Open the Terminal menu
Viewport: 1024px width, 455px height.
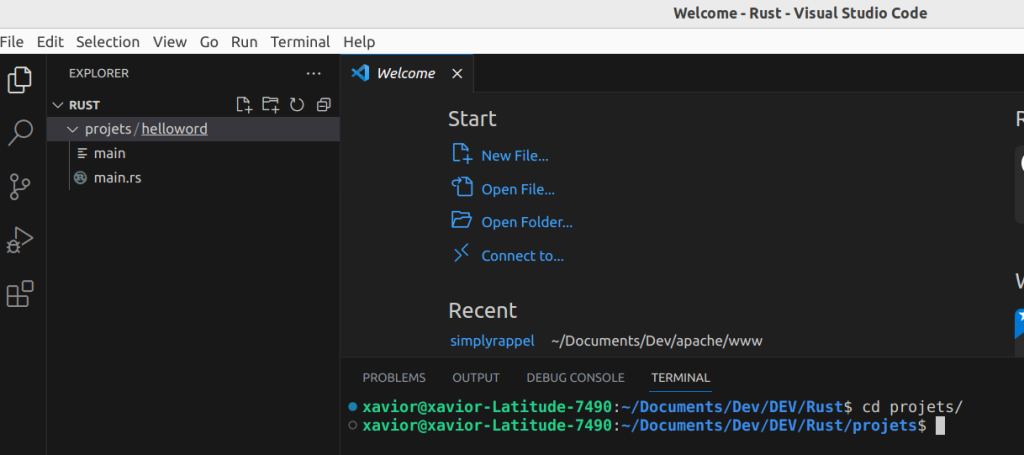pos(300,42)
